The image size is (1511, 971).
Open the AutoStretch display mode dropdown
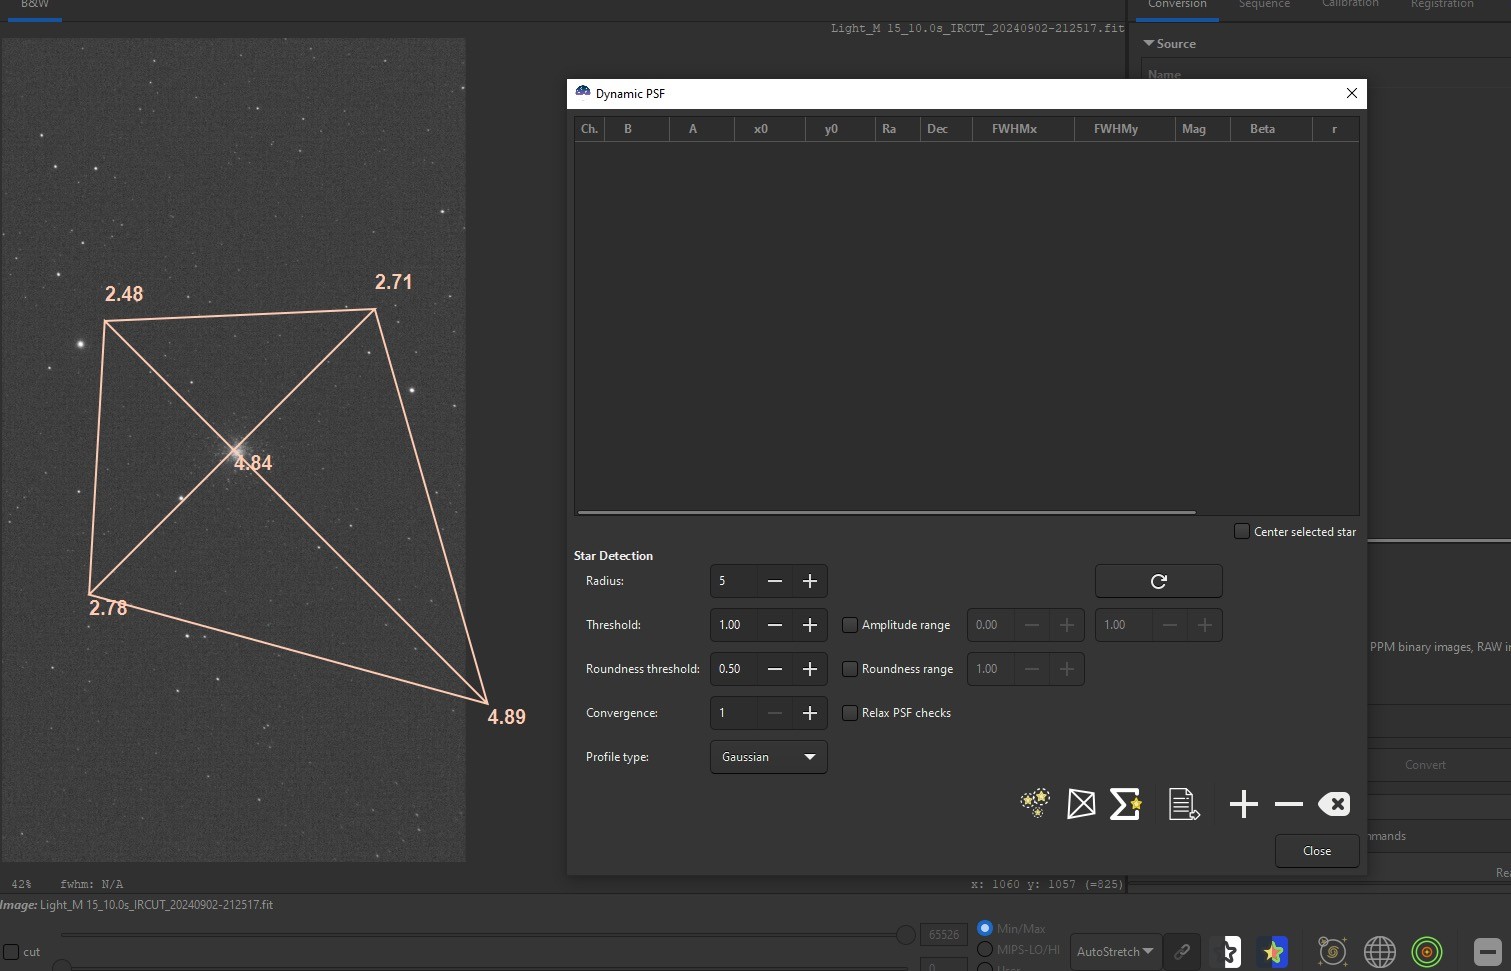(x=1115, y=951)
